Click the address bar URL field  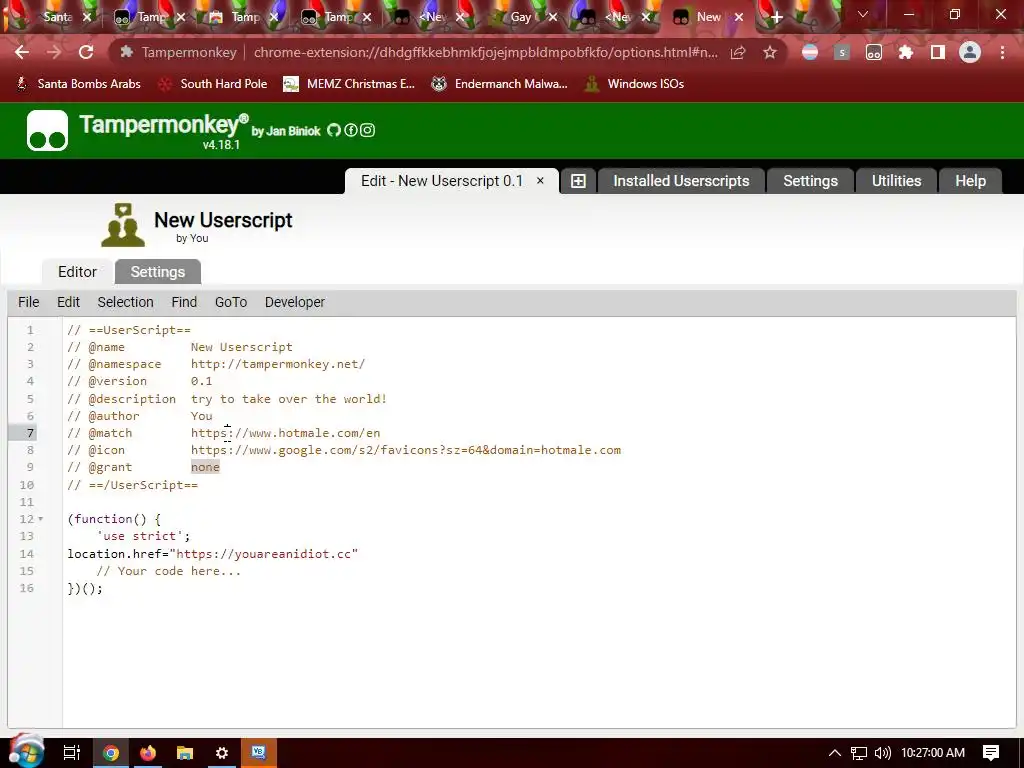(485, 52)
